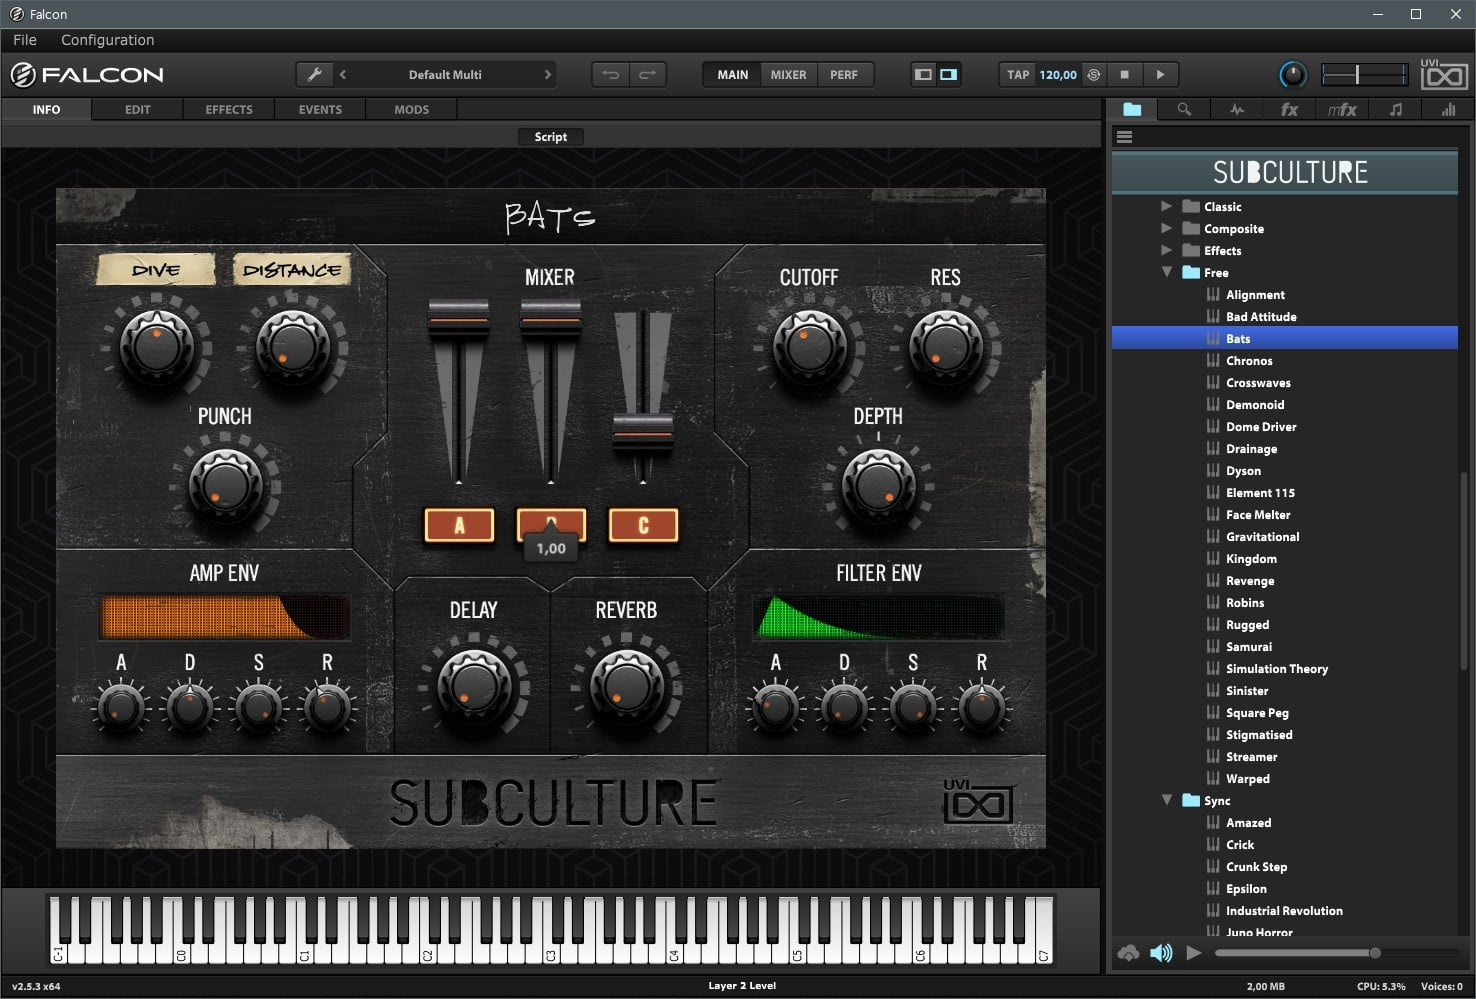Toggle mixer layer C button
Viewport: 1476px width, 999px height.
click(643, 525)
